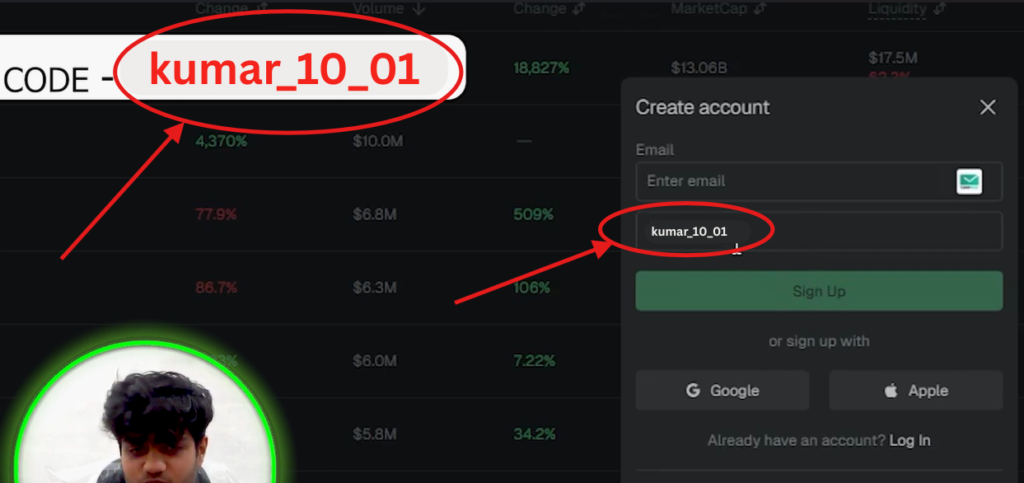Viewport: 1024px width, 483px height.
Task: Click the 34.2% change value
Action: click(535, 433)
